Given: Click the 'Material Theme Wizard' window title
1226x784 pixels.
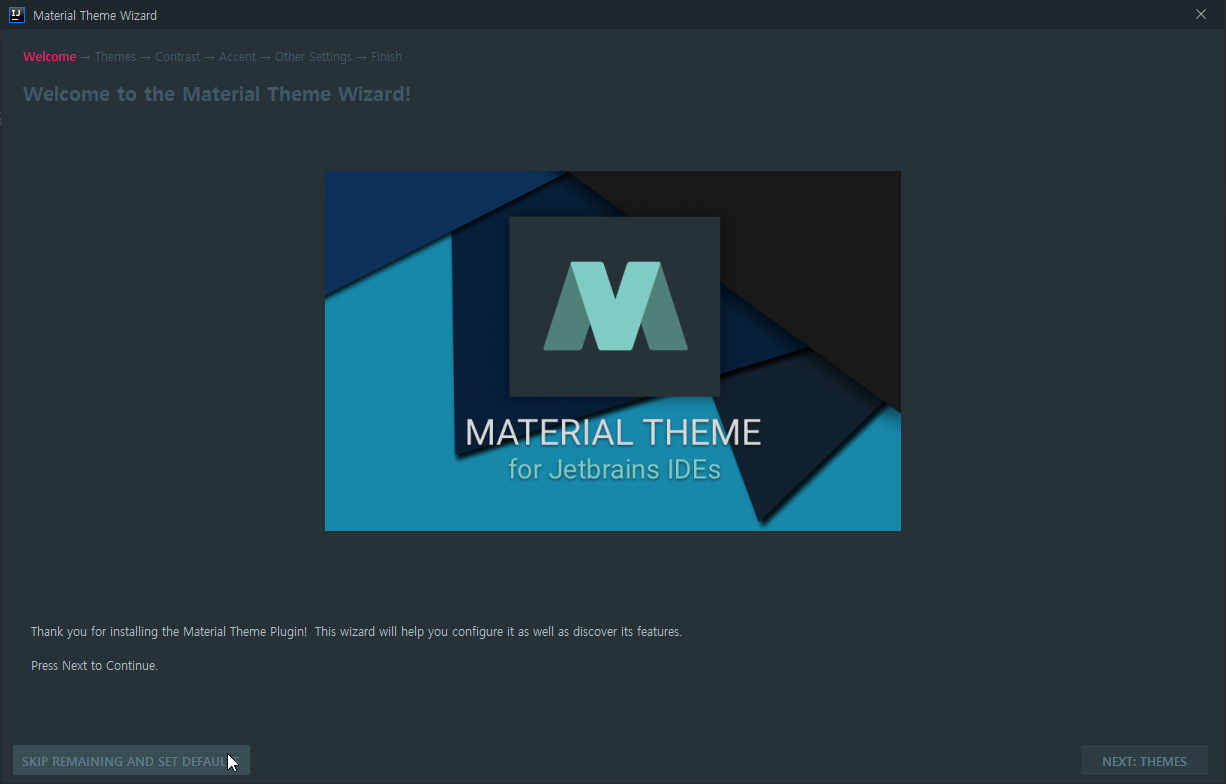Looking at the screenshot, I should 95,15.
